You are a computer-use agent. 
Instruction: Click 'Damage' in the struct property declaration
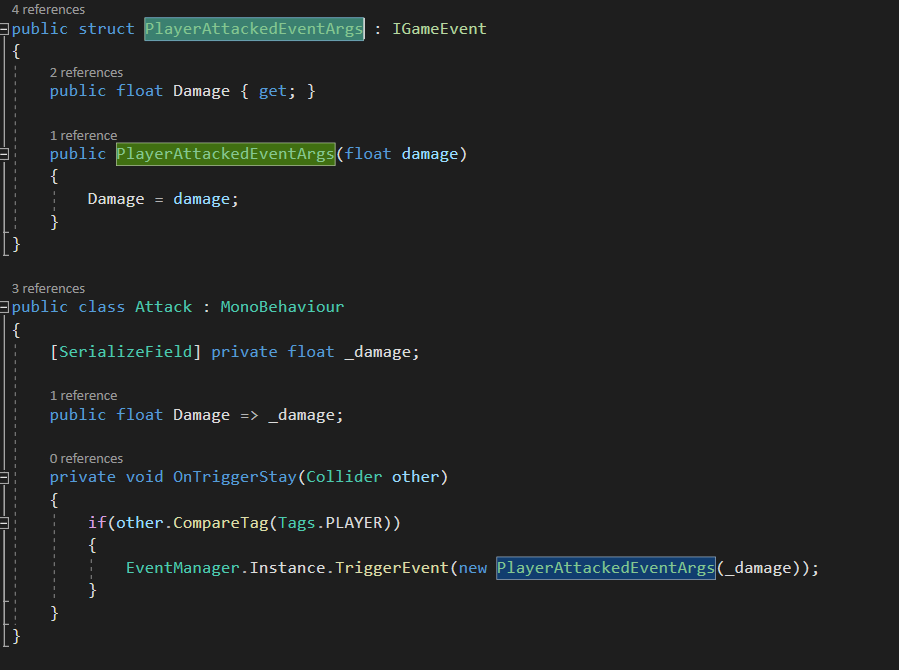[201, 91]
